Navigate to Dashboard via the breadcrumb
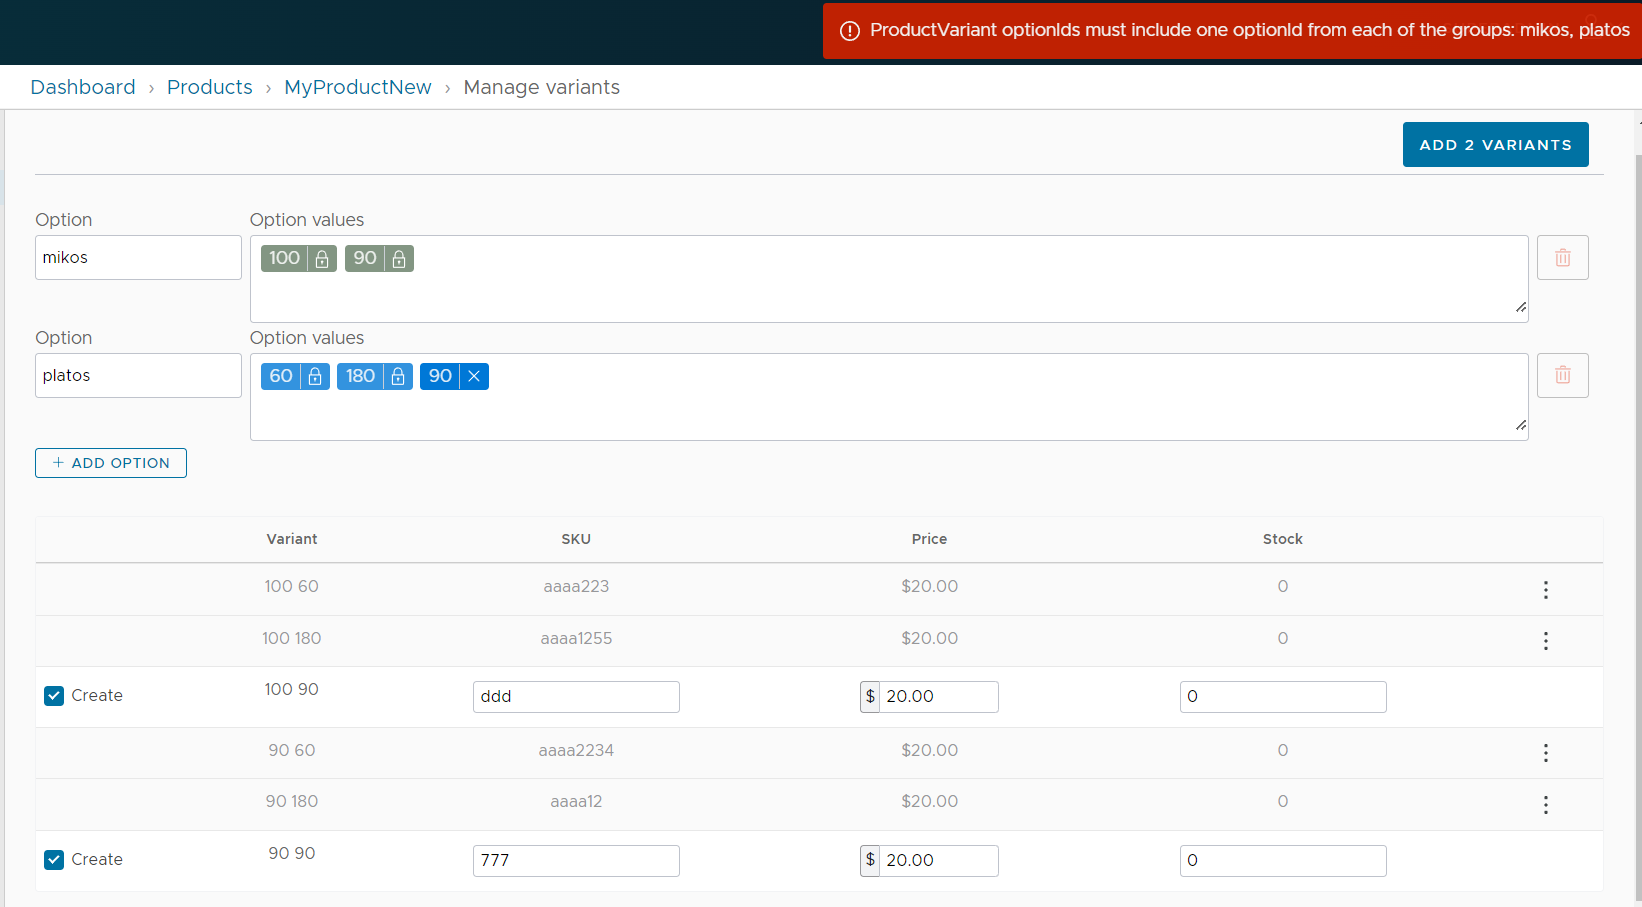 click(83, 87)
